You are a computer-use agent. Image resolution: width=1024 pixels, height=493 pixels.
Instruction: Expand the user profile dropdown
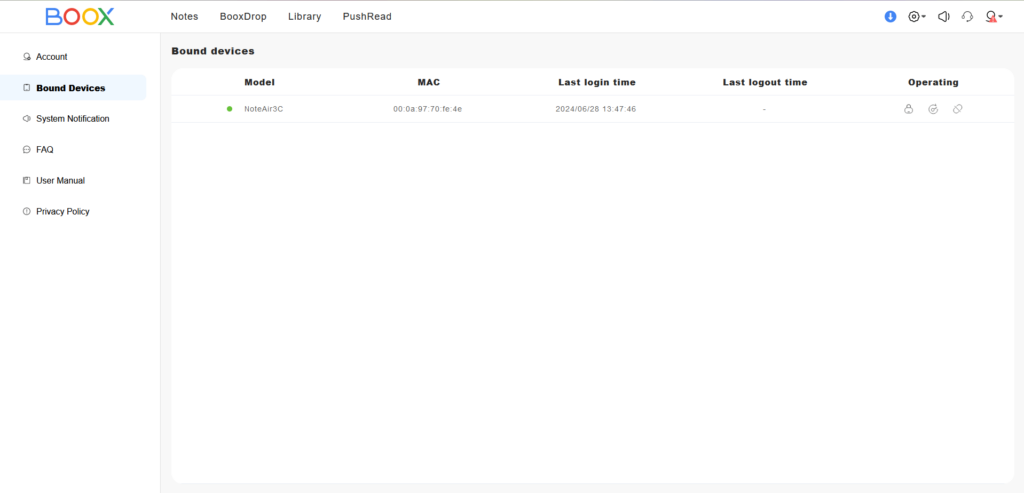pyautogui.click(x=993, y=17)
